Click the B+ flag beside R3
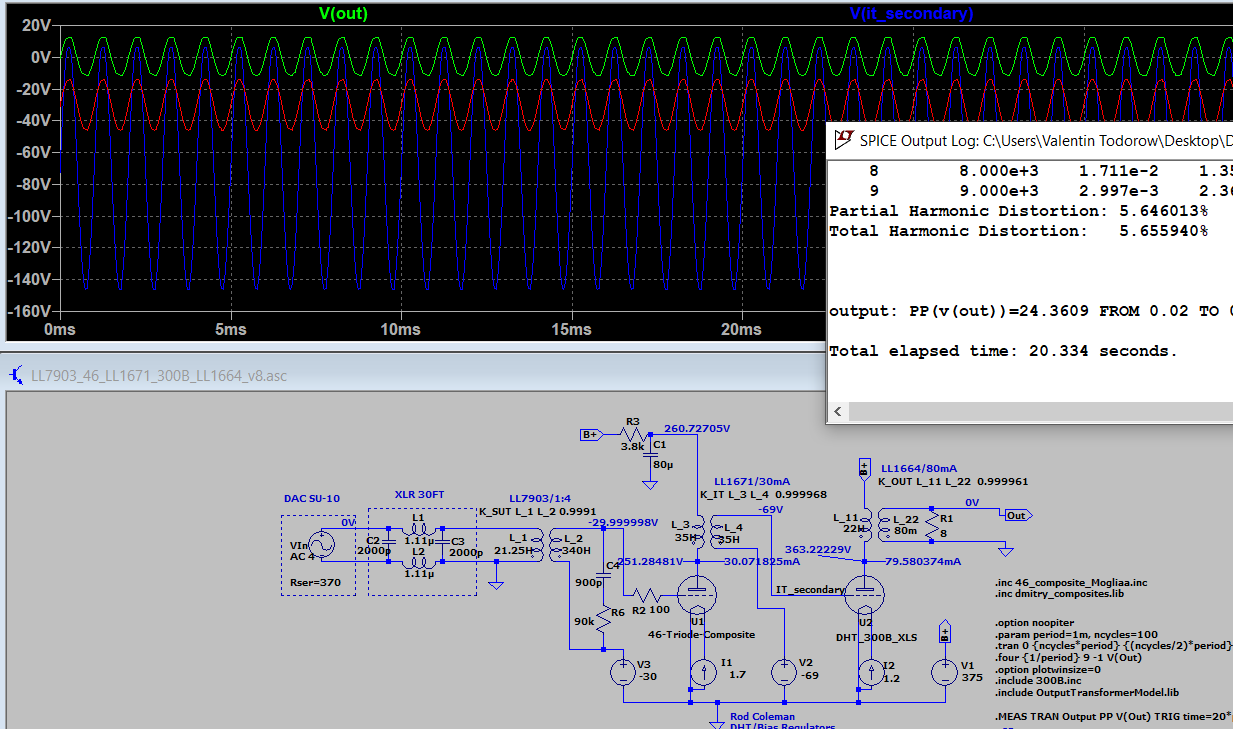The image size is (1233, 729). pos(590,435)
